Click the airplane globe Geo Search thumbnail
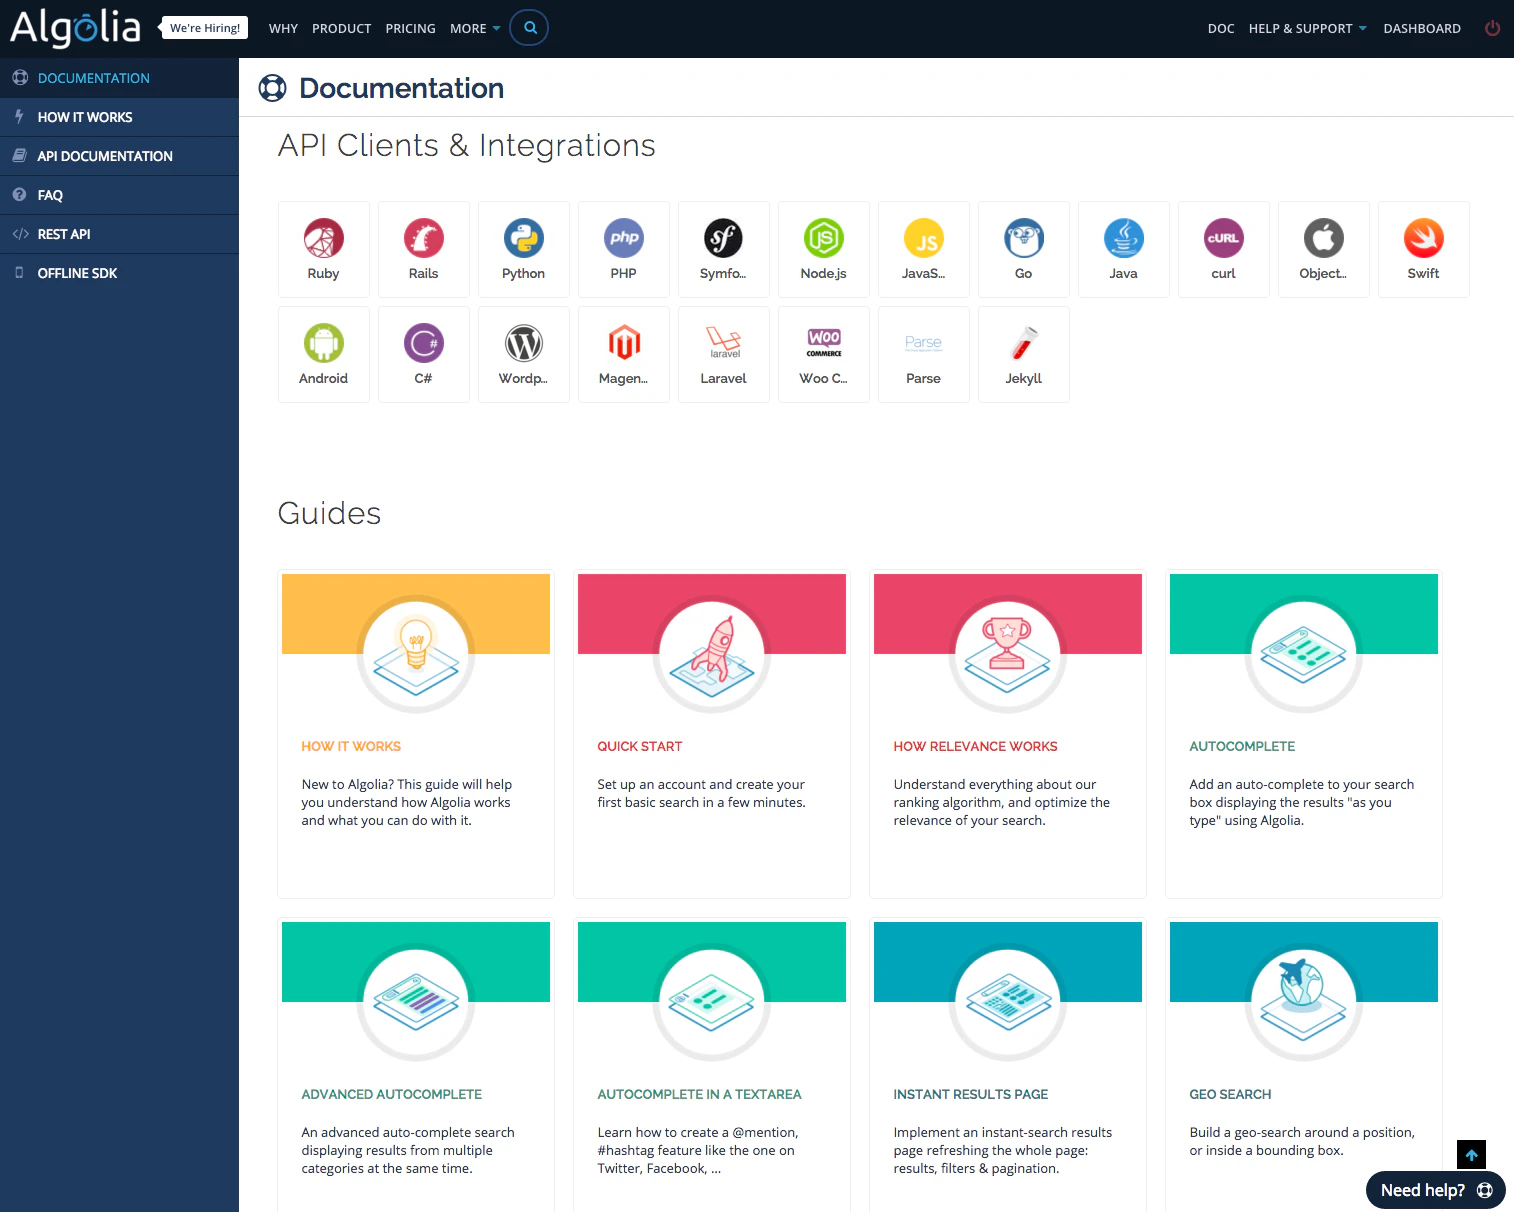 (1304, 1002)
